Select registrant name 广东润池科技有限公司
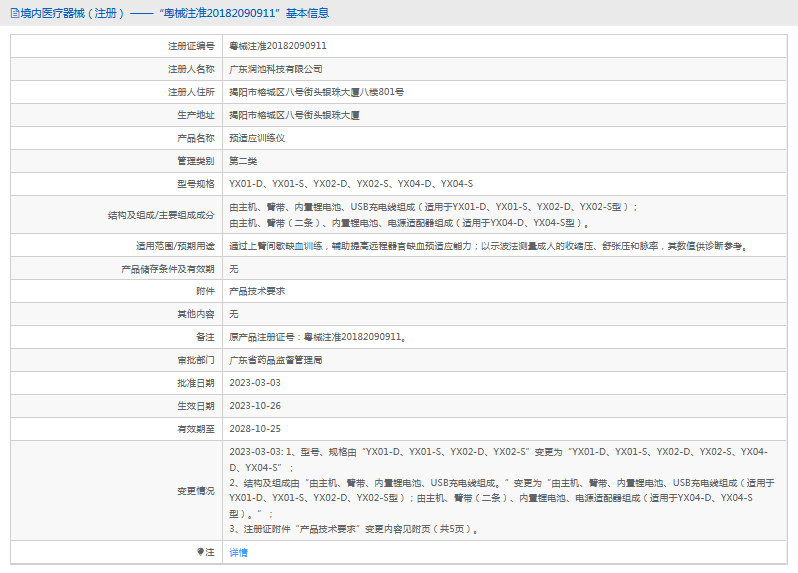This screenshot has height=573, width=798. tap(275, 69)
